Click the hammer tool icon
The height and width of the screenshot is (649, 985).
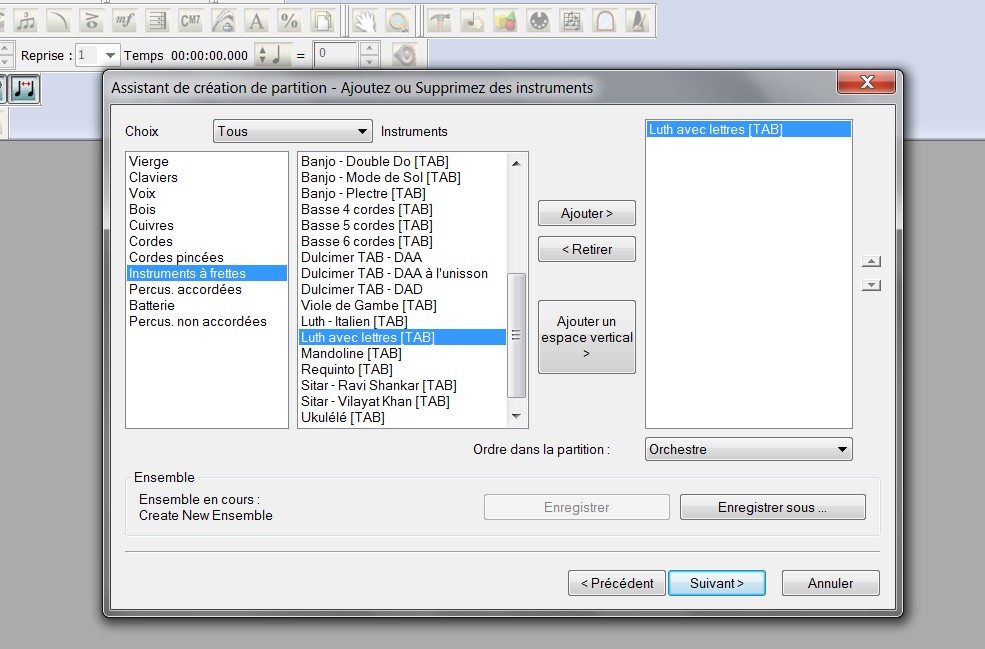point(439,19)
